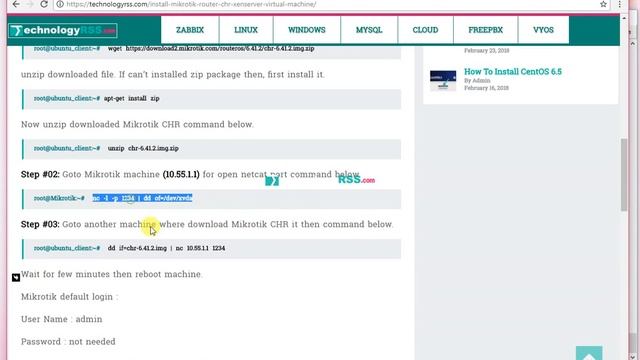Viewport: 640px width, 360px height.
Task: Open the WINDOWS menu item
Action: pos(307,30)
